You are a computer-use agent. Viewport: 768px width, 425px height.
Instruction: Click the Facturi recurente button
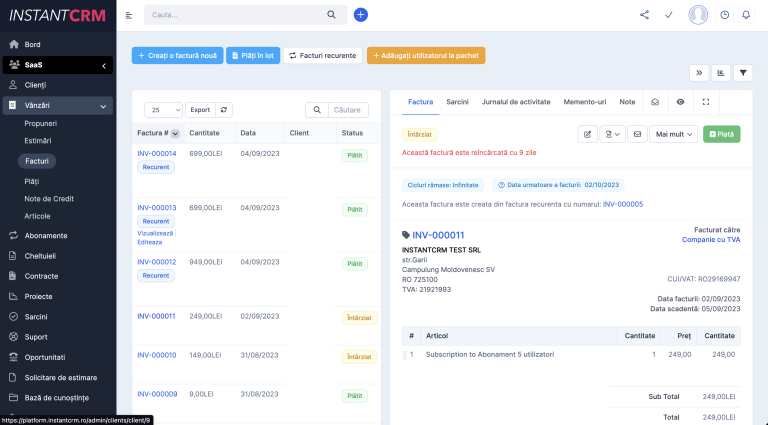[x=323, y=55]
